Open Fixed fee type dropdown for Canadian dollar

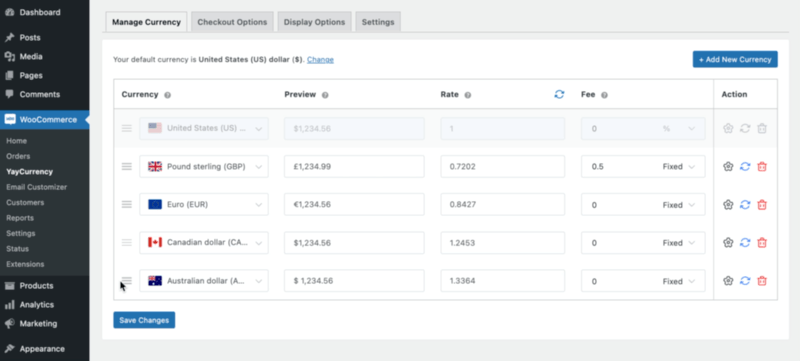point(679,243)
